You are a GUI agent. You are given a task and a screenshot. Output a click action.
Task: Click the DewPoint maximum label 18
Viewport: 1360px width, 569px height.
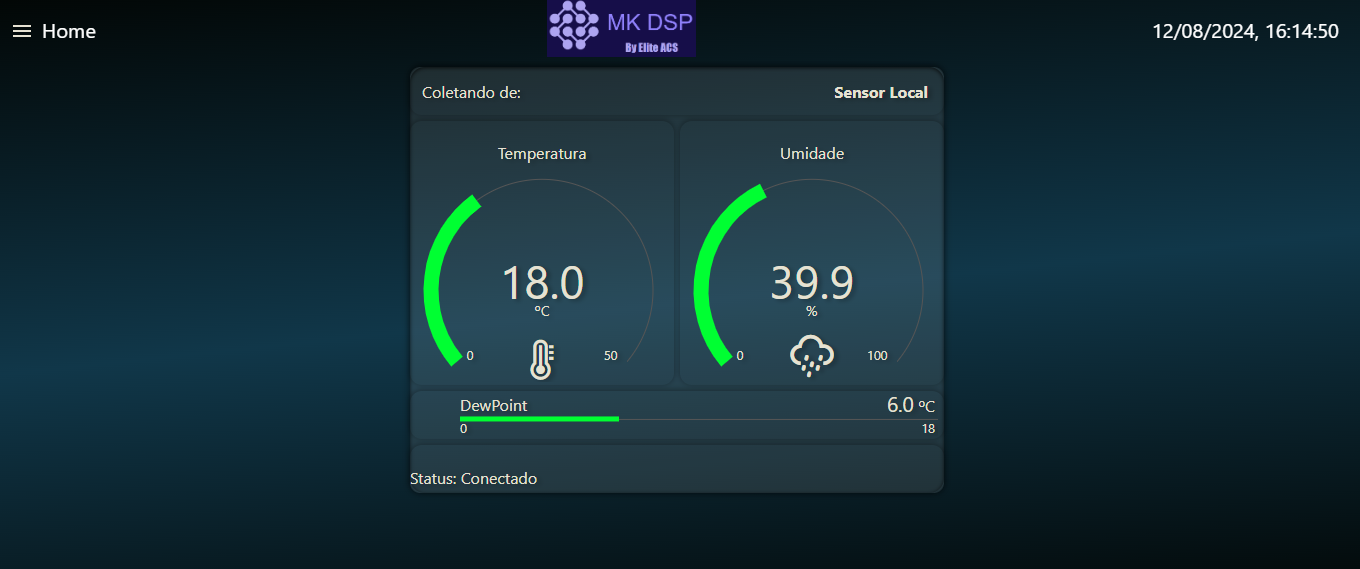928,429
